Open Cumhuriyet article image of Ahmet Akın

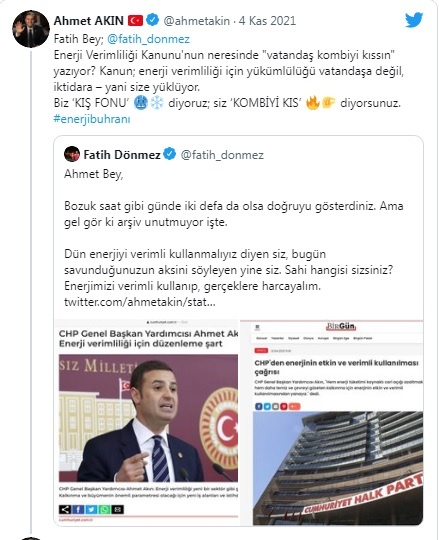[148, 418]
